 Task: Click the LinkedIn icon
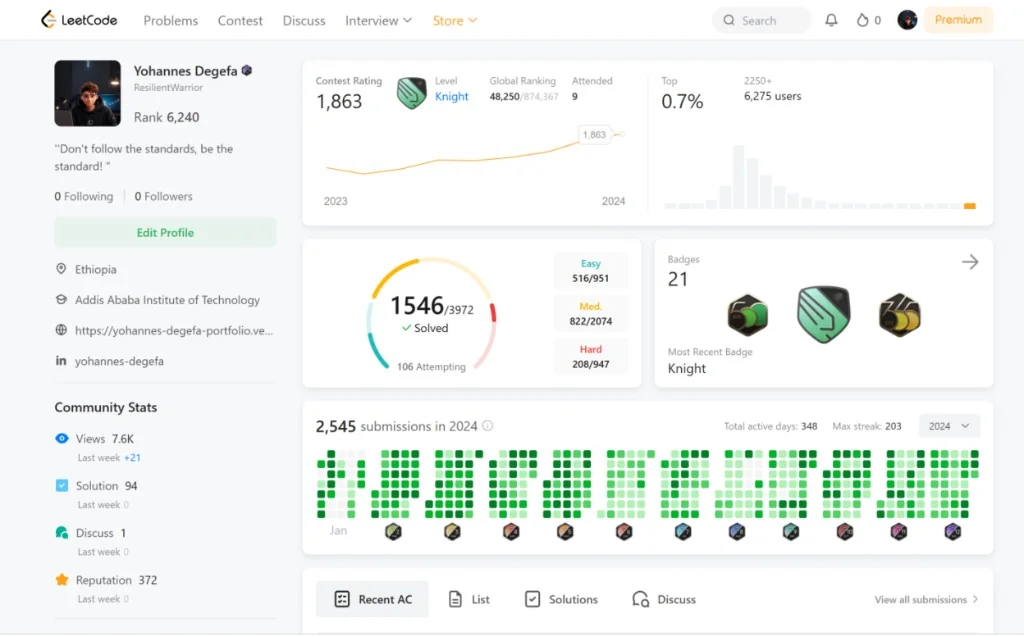pos(61,361)
